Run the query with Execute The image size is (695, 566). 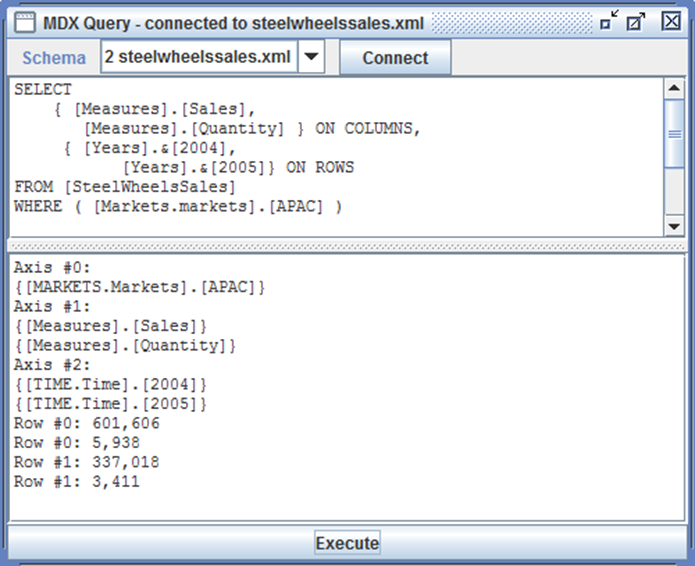tap(347, 543)
